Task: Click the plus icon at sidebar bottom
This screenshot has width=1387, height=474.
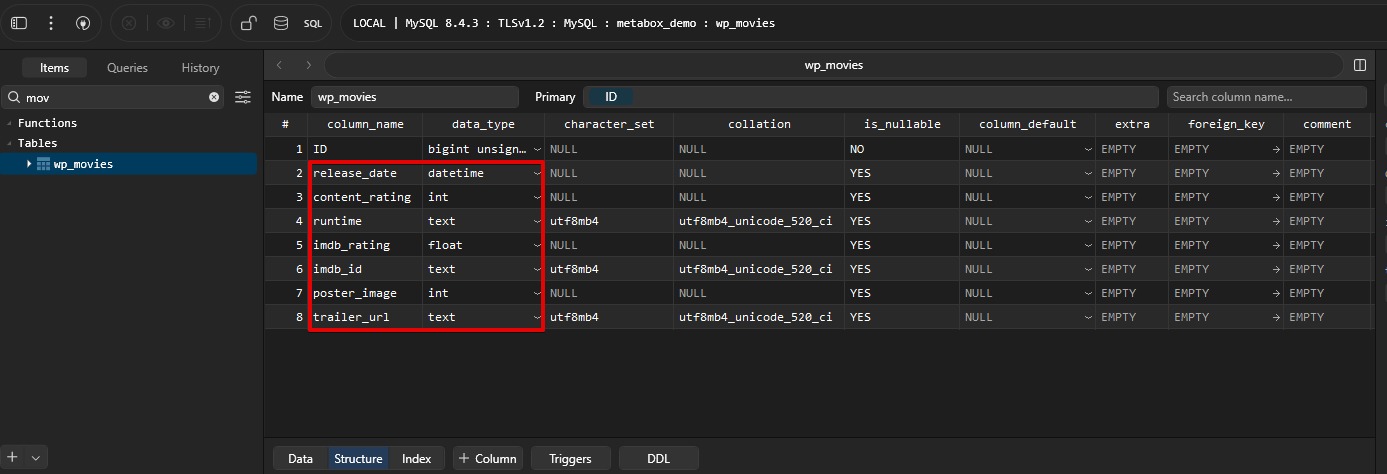Action: coord(13,457)
